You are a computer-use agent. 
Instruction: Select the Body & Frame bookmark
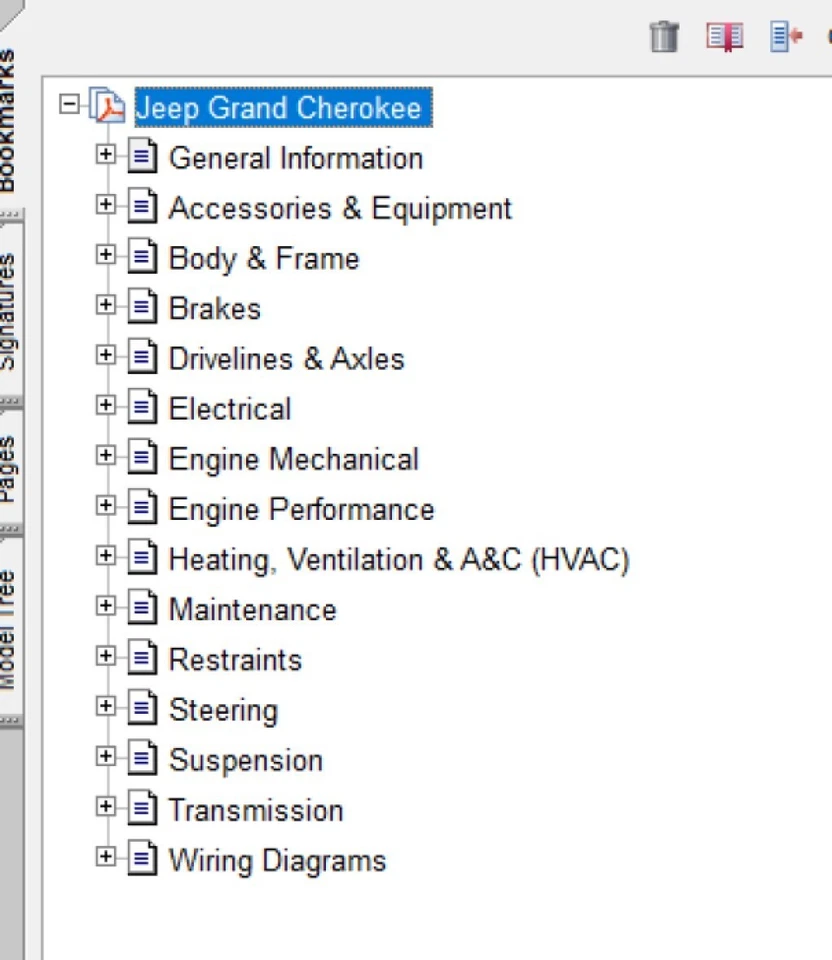pyautogui.click(x=263, y=258)
